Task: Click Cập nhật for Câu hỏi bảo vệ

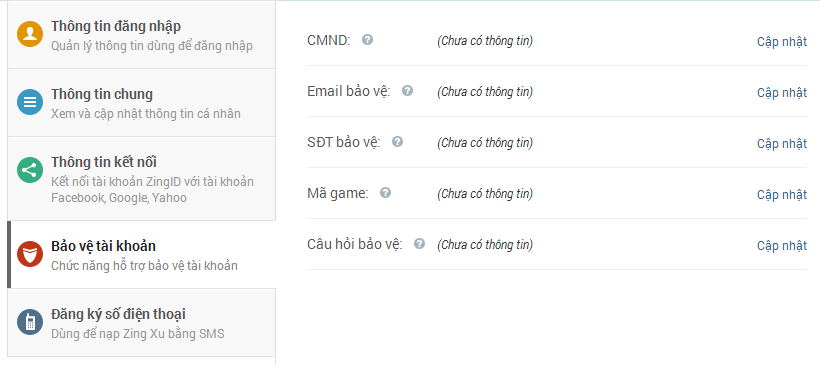Action: tap(782, 246)
